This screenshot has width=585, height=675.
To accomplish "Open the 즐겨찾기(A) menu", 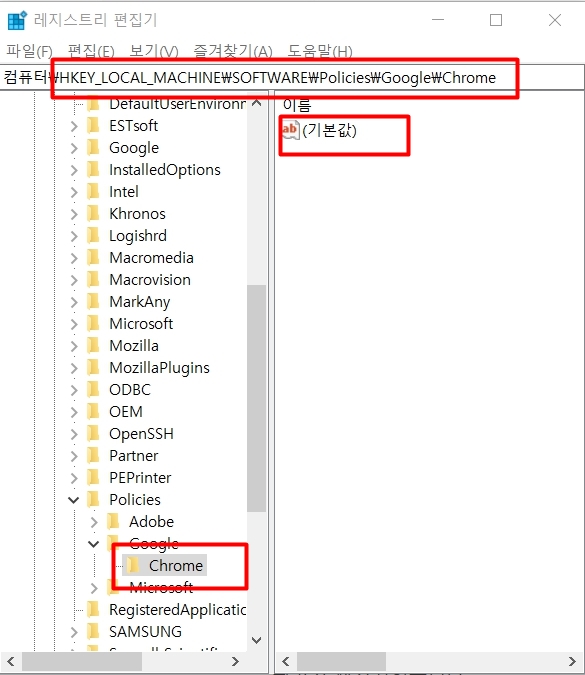I will [233, 51].
